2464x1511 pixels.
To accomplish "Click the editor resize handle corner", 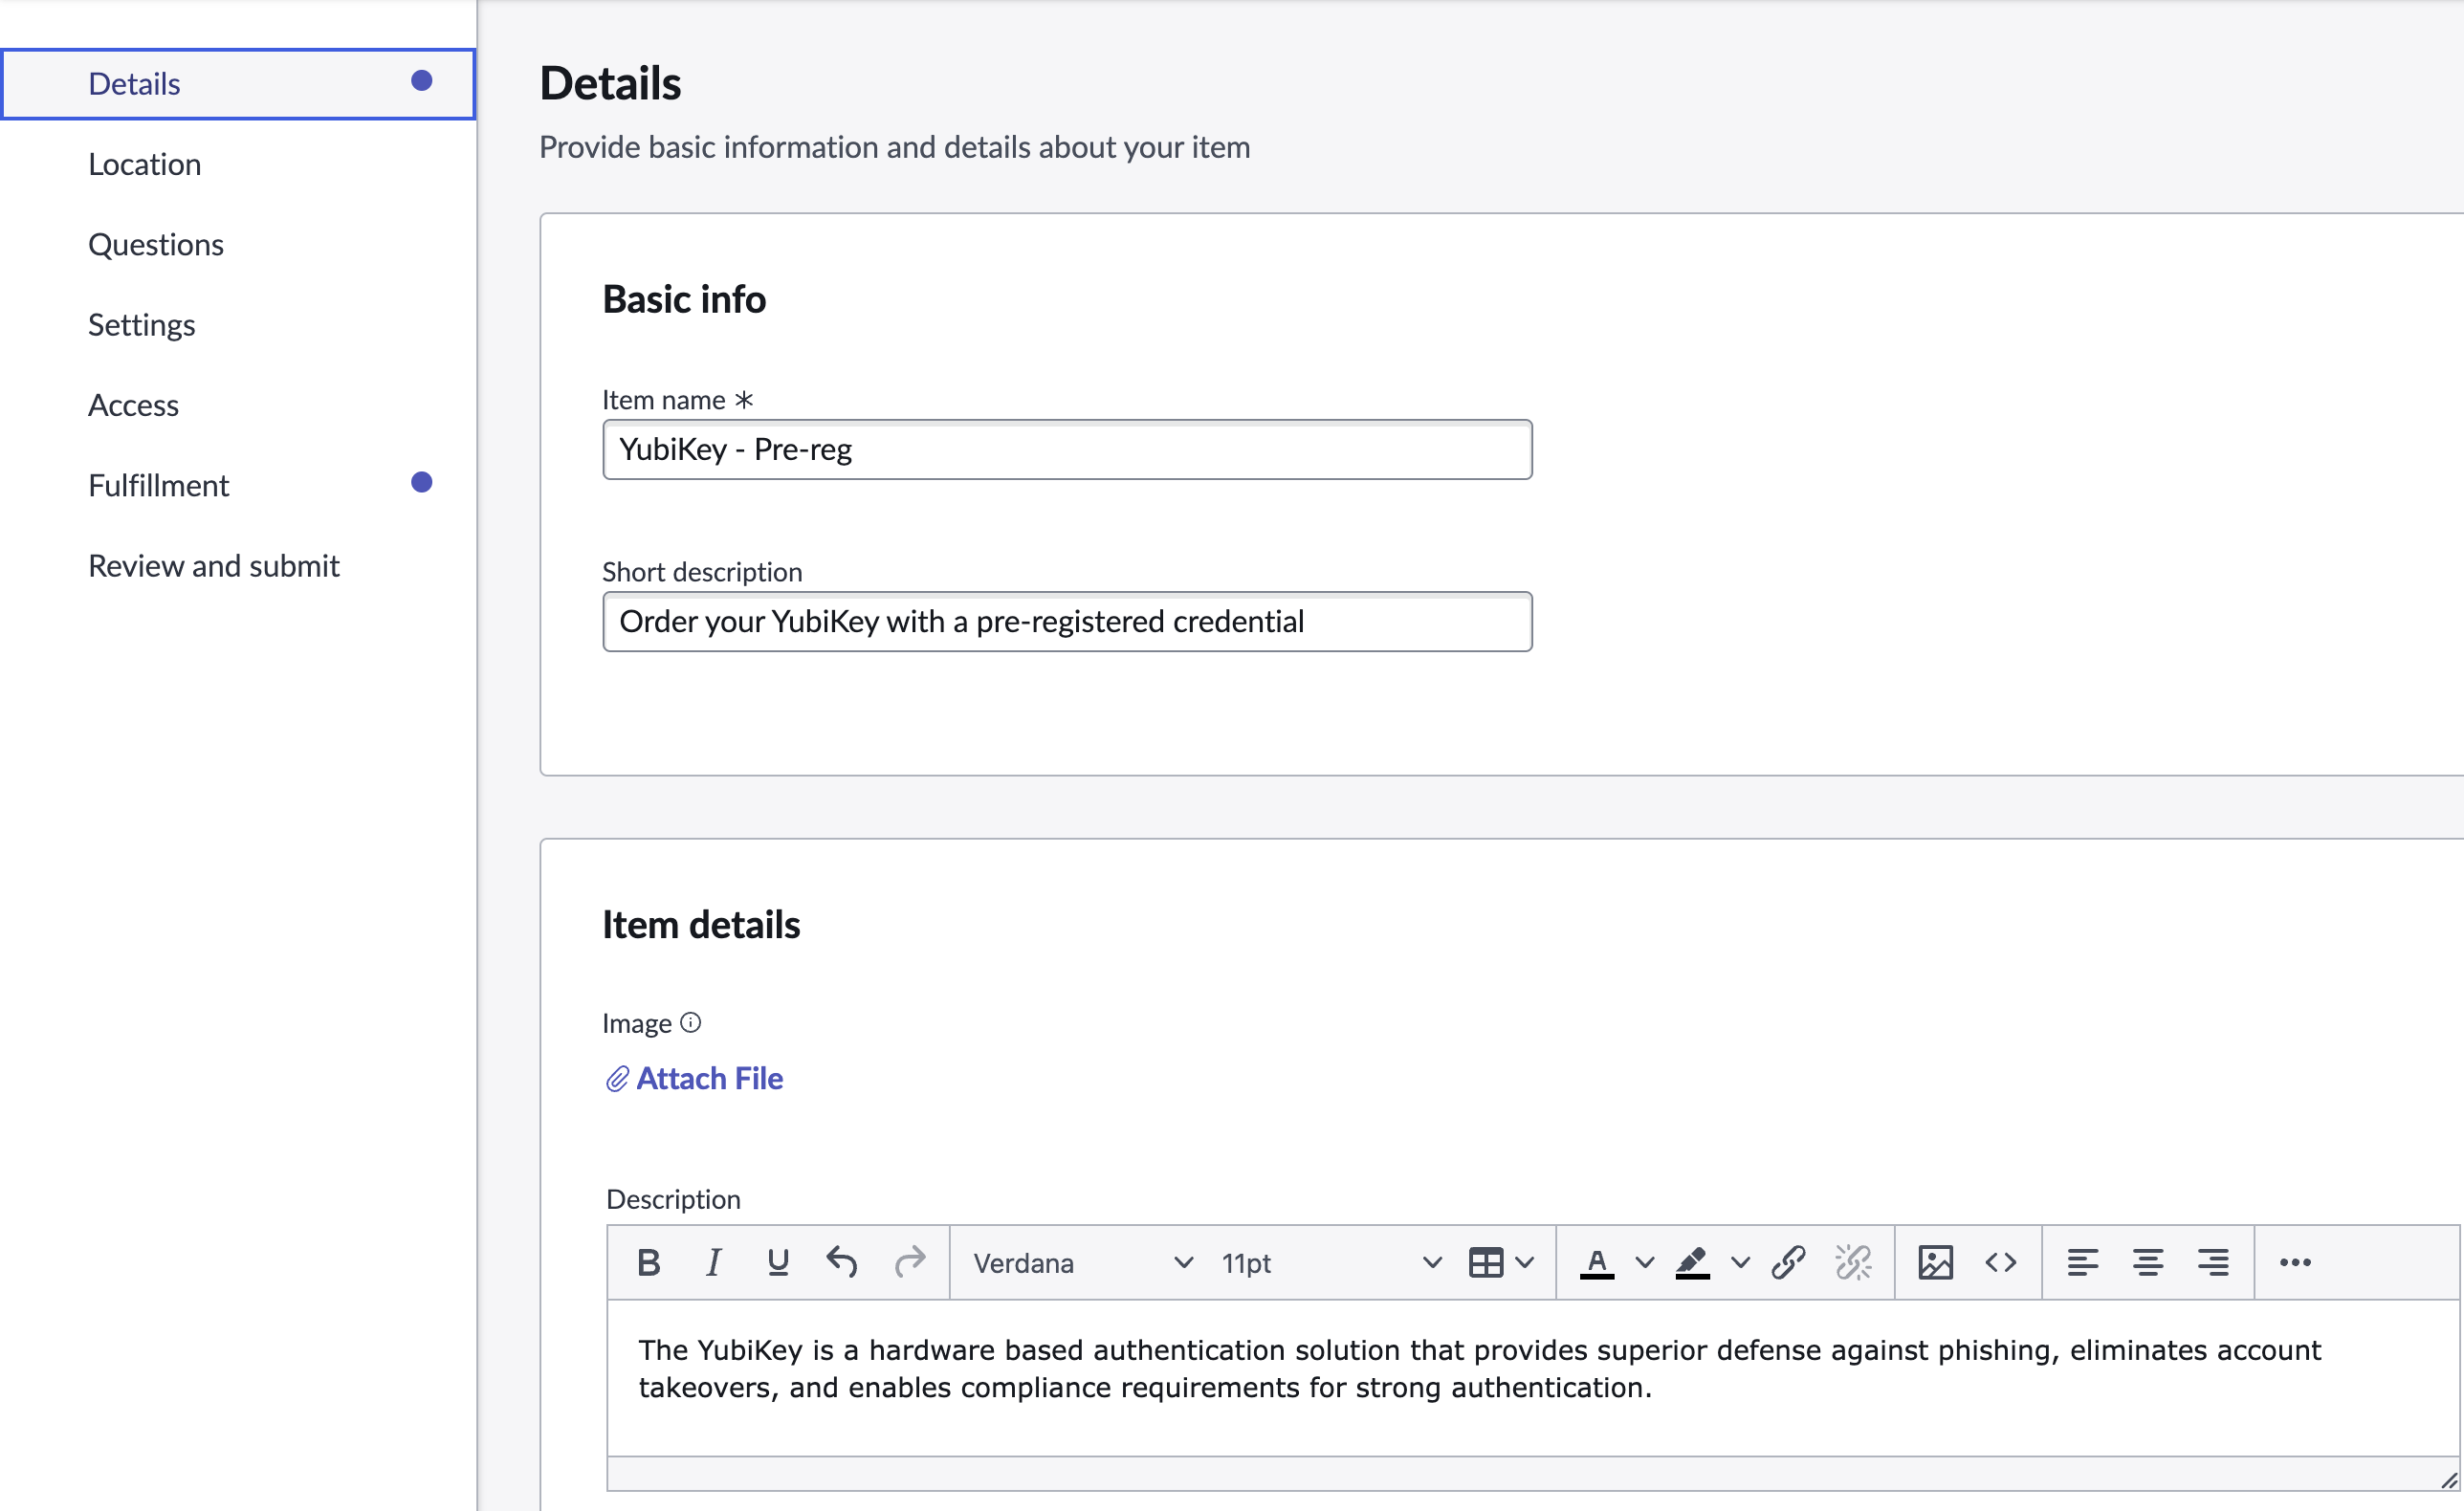I will tap(2449, 1481).
